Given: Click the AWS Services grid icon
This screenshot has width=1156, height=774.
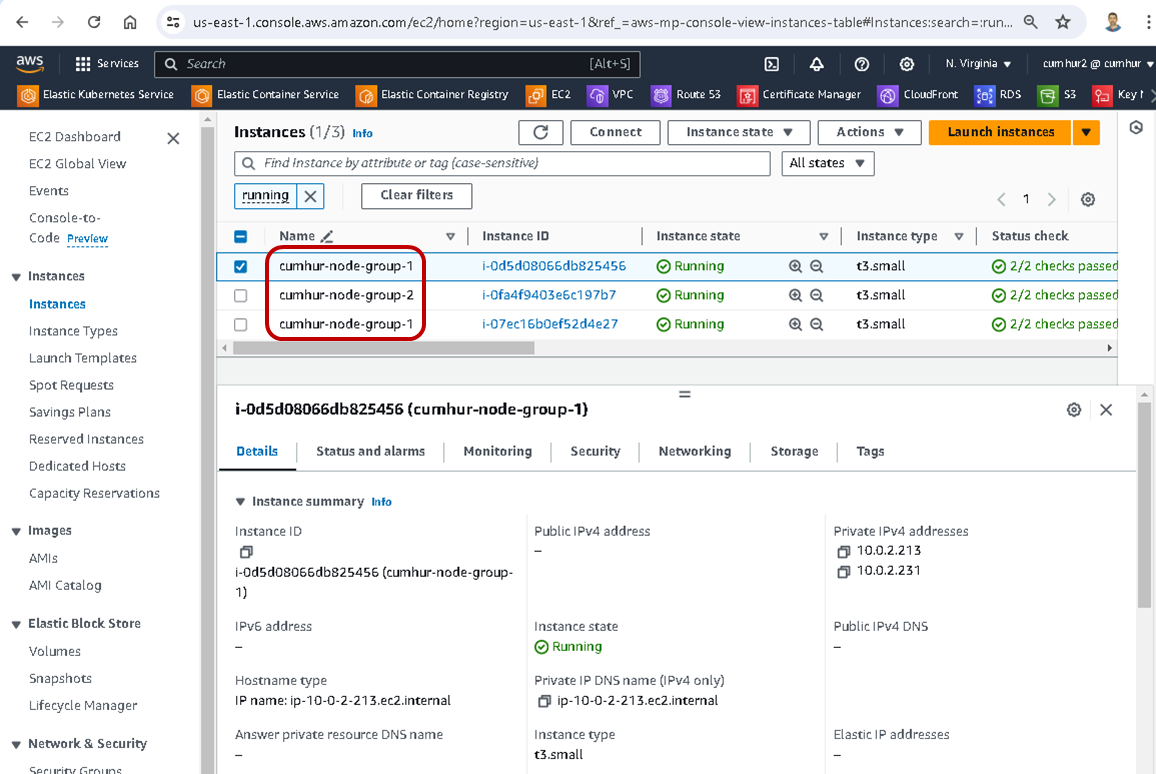Looking at the screenshot, I should click(83, 64).
